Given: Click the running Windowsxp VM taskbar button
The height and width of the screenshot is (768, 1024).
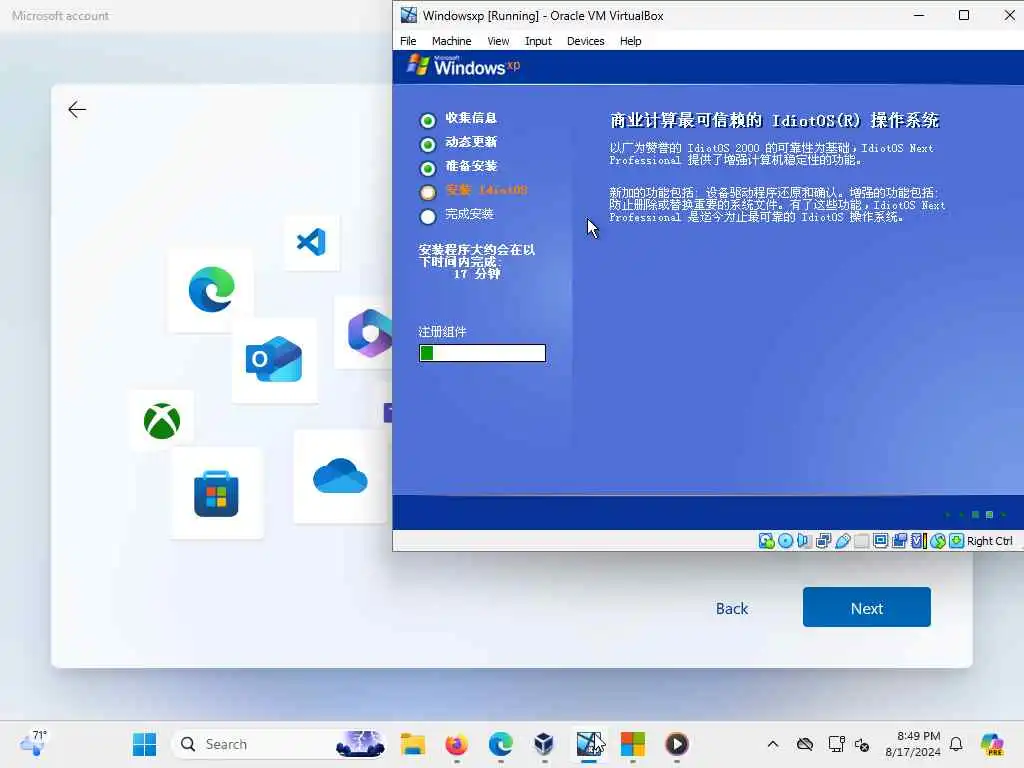Looking at the screenshot, I should coord(589,744).
